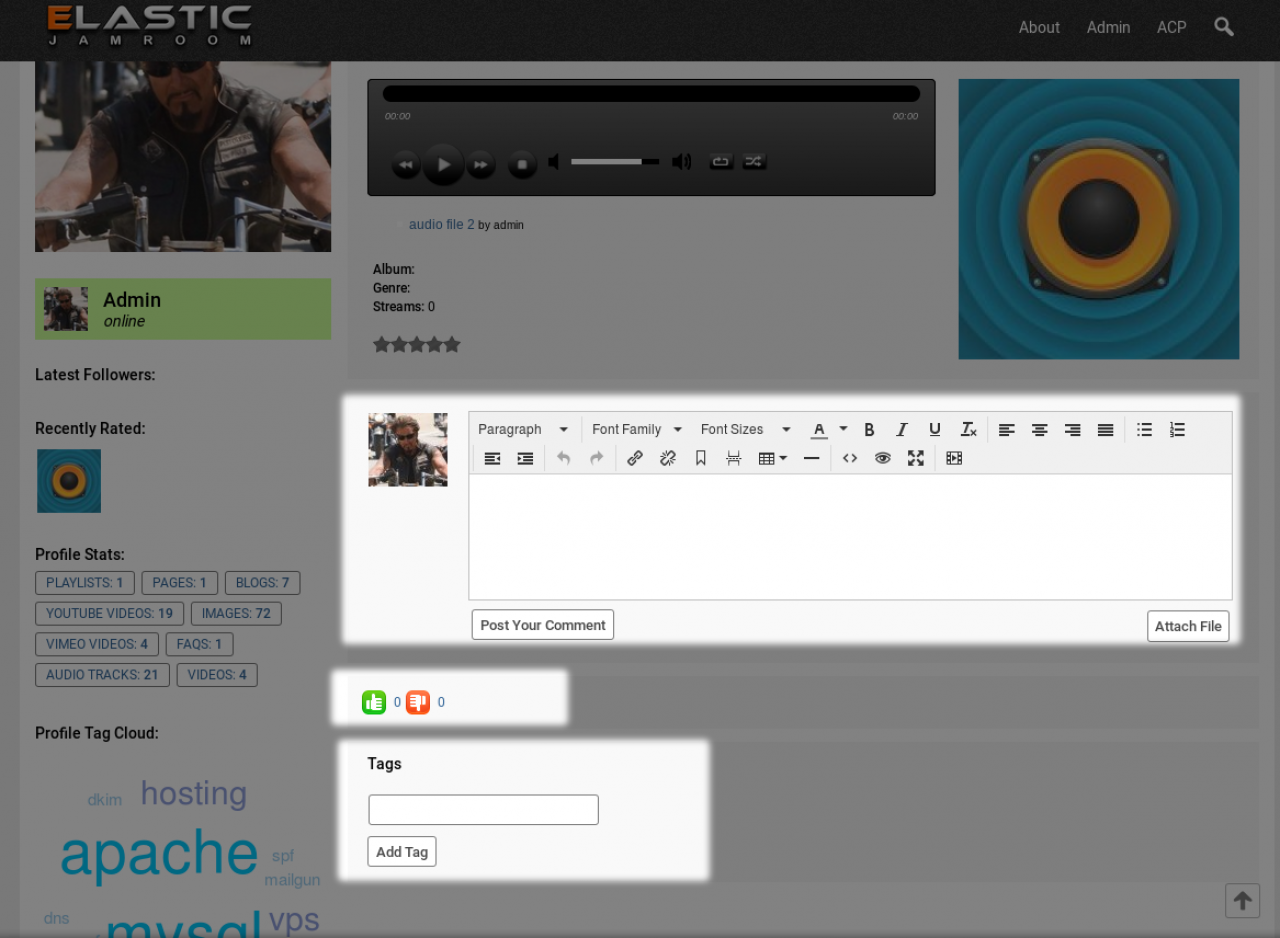Image resolution: width=1280 pixels, height=938 pixels.
Task: Redo the last edit
Action: click(x=597, y=459)
